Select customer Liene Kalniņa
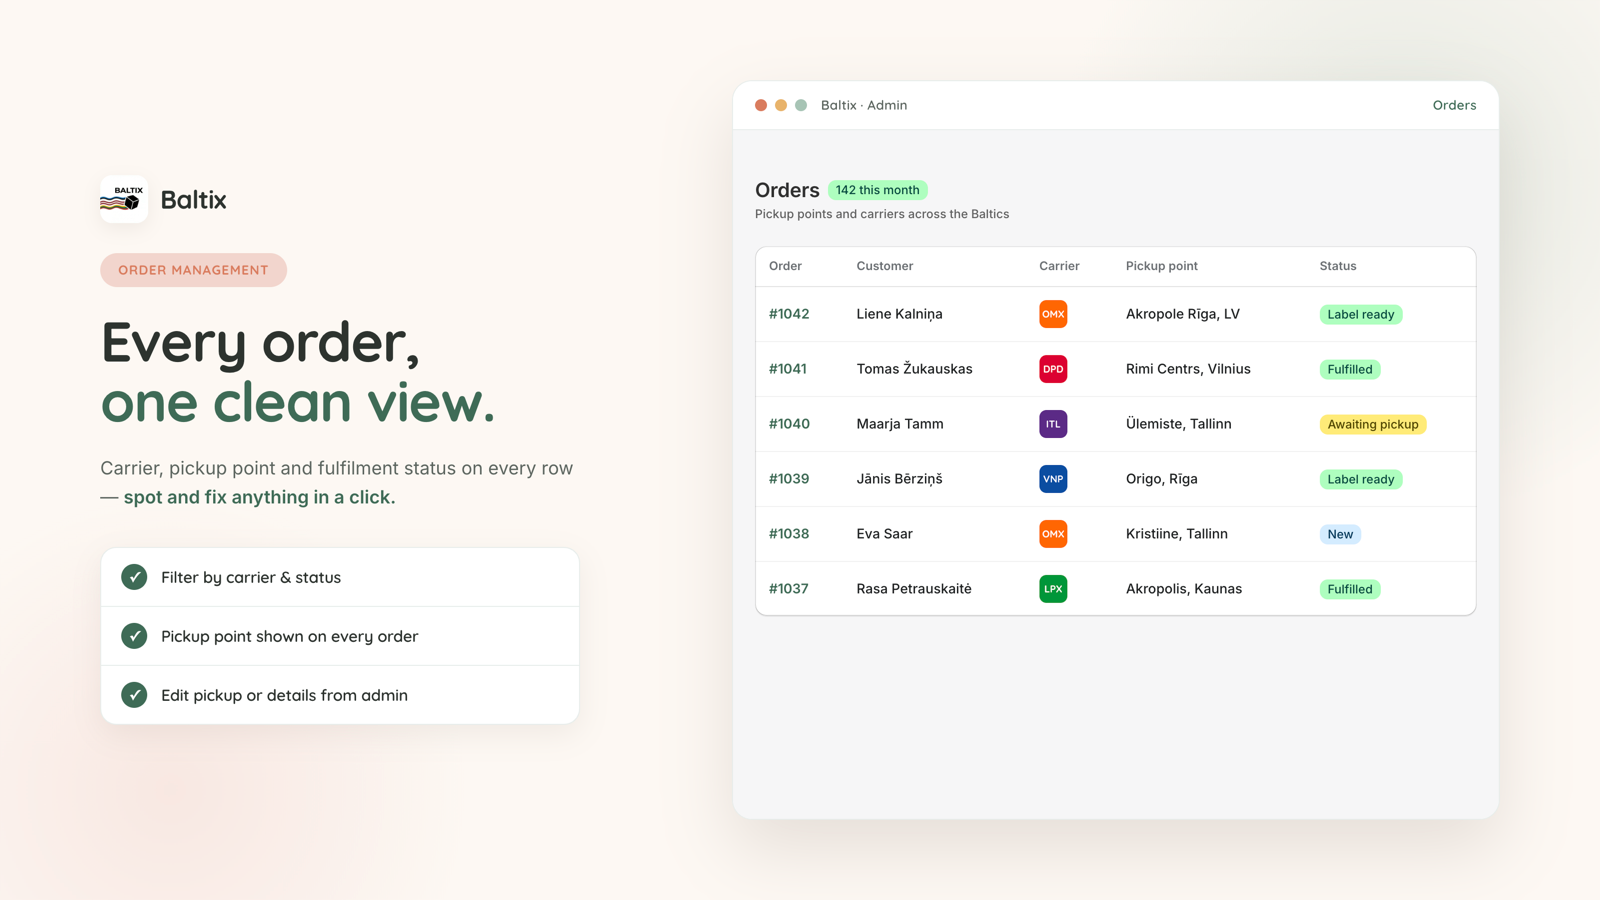Screen dimensions: 1600x900 (x=899, y=314)
